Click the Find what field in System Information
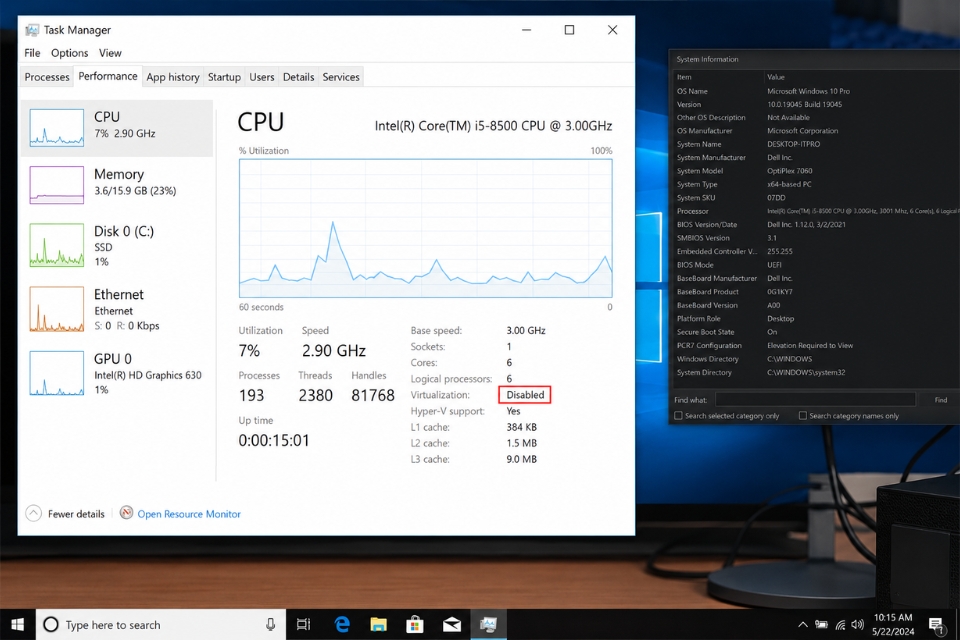The height and width of the screenshot is (640, 960). click(815, 399)
